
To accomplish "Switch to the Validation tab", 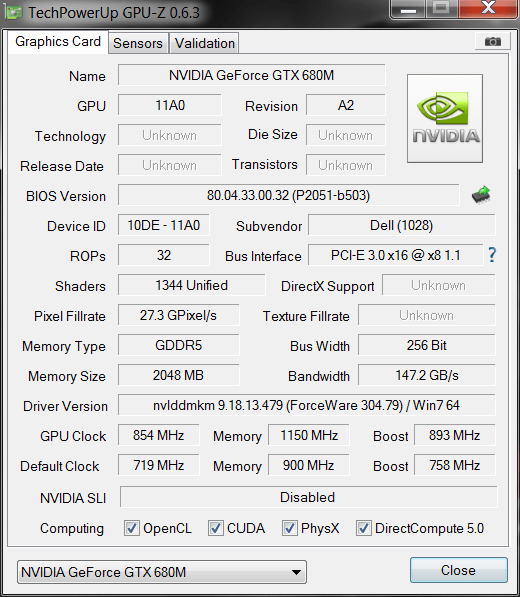I will coord(204,43).
